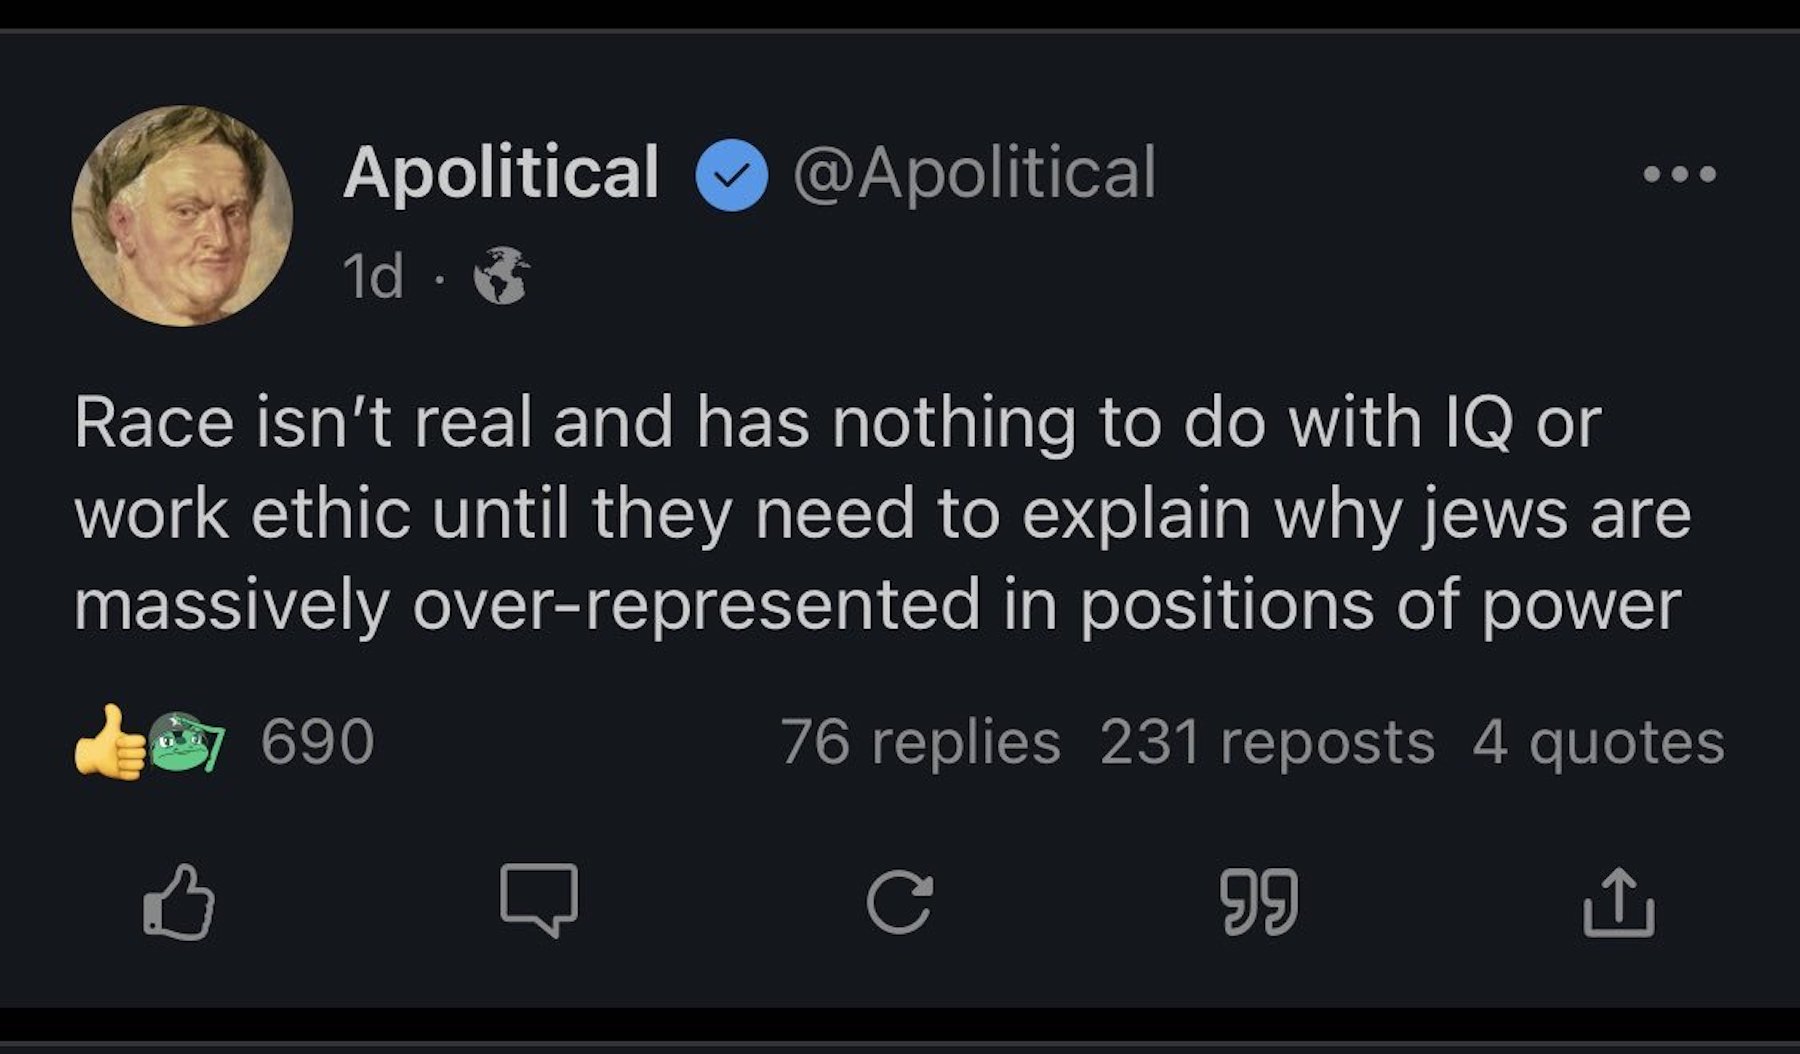Viewport: 1800px width, 1054px height.
Task: Click the green frog reaction emoji
Action: (187, 742)
